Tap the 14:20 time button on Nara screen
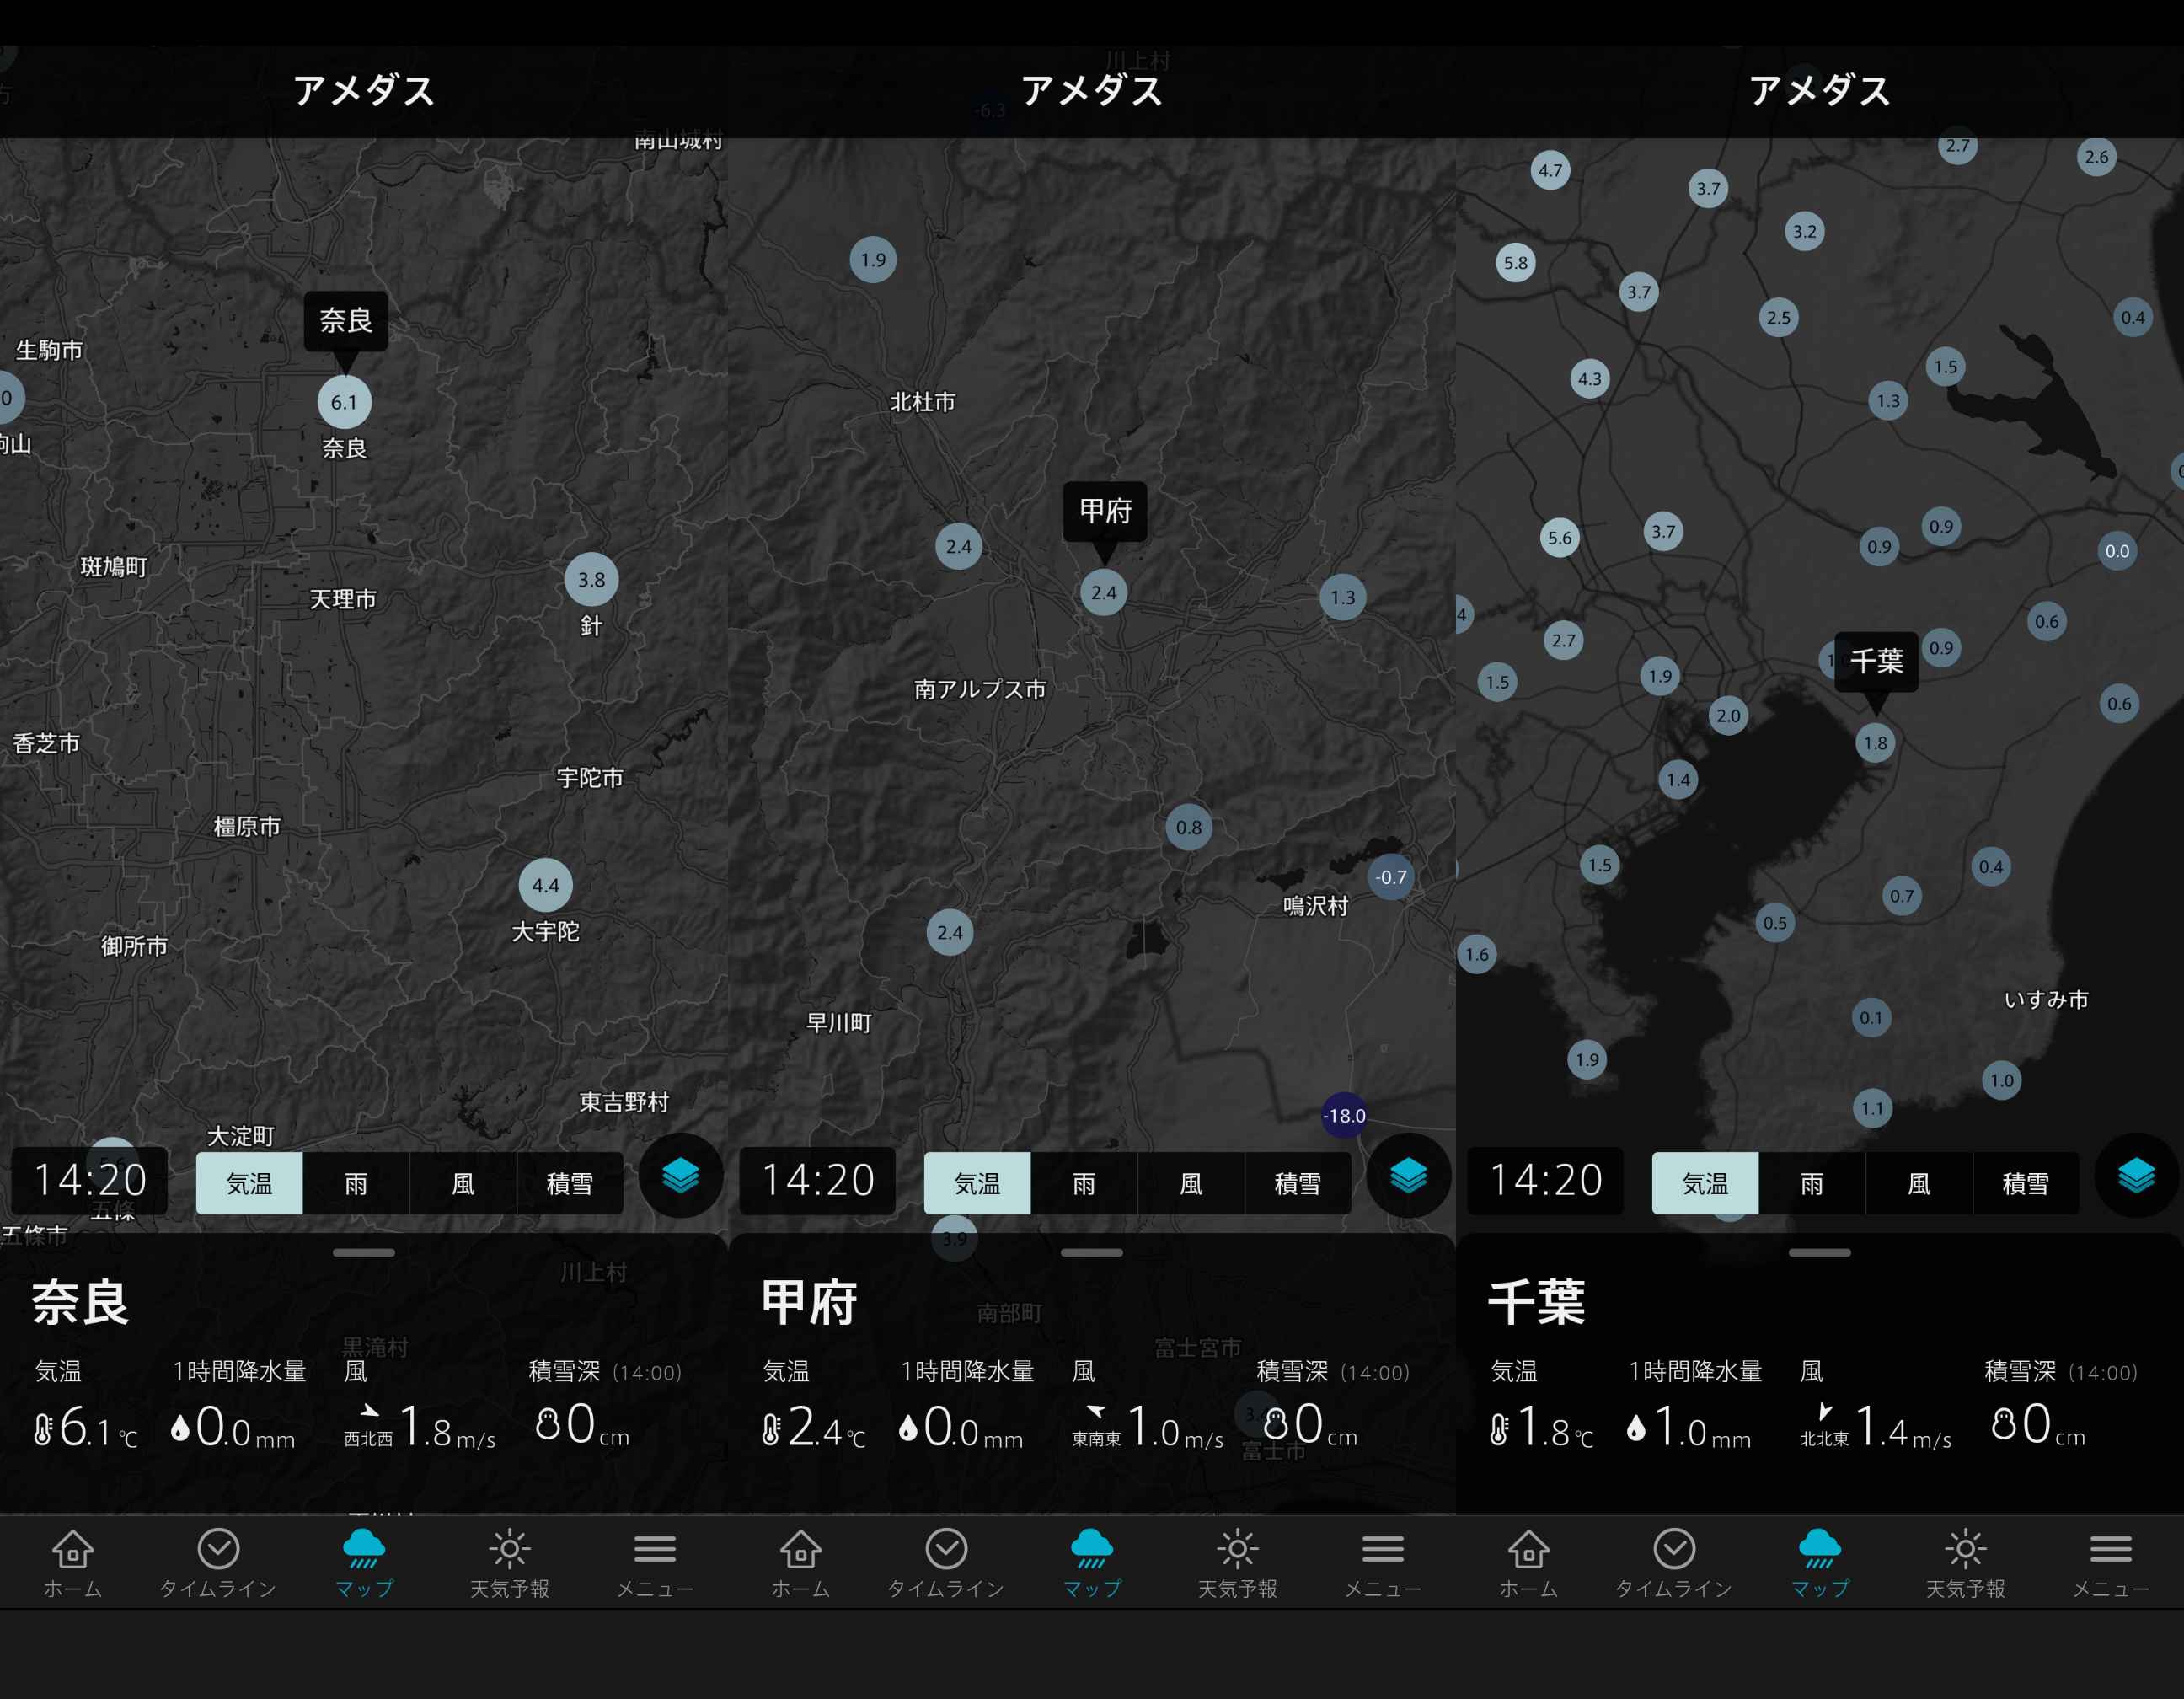The height and width of the screenshot is (1699, 2184). pyautogui.click(x=90, y=1180)
